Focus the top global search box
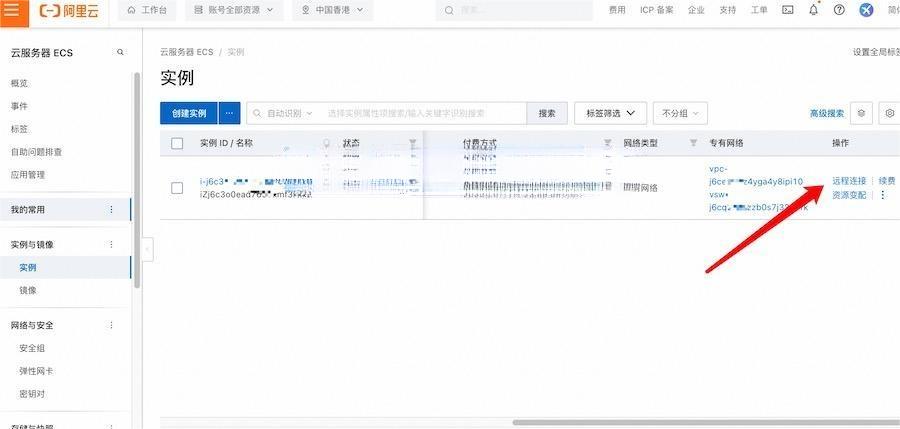The width and height of the screenshot is (900, 429). click(x=514, y=10)
